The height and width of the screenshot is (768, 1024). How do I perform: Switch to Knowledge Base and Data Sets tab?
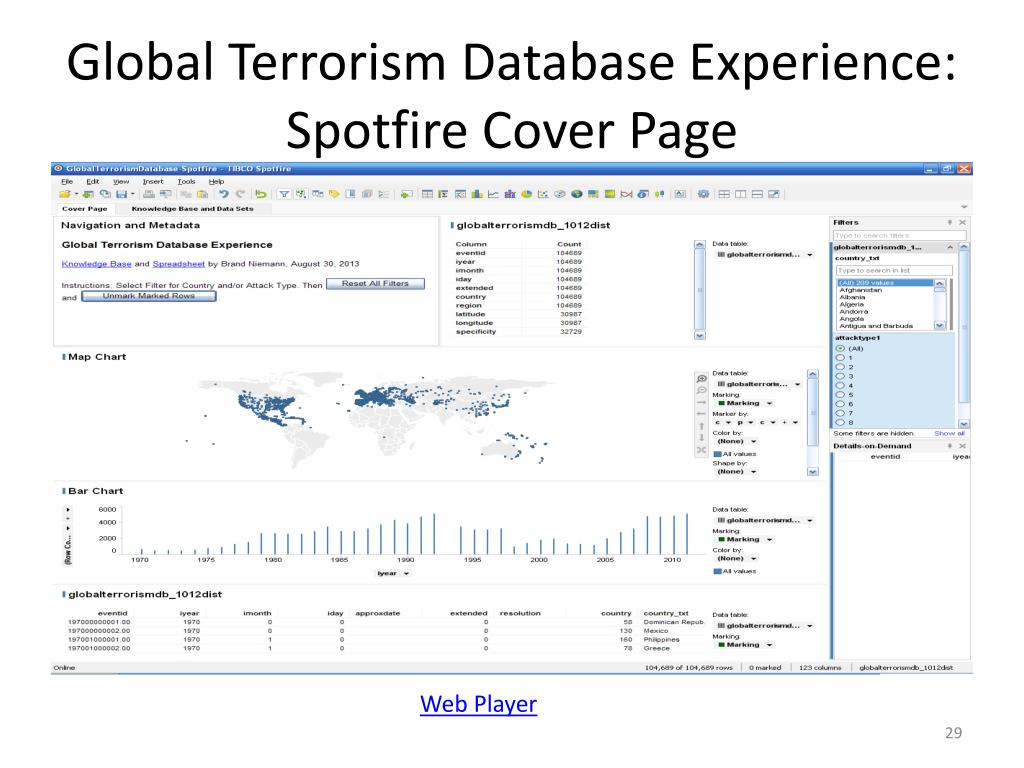(193, 209)
